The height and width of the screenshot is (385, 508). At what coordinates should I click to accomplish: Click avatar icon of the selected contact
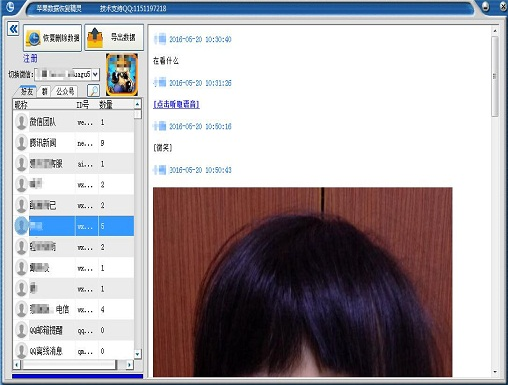(x=21, y=226)
